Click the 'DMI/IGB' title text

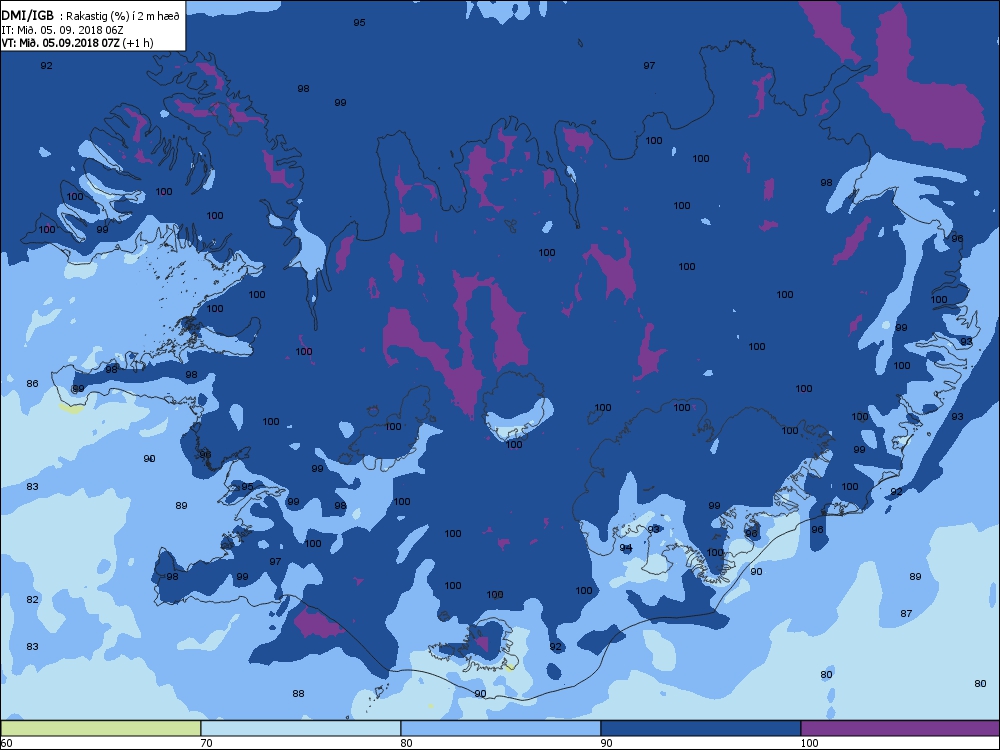point(27,16)
